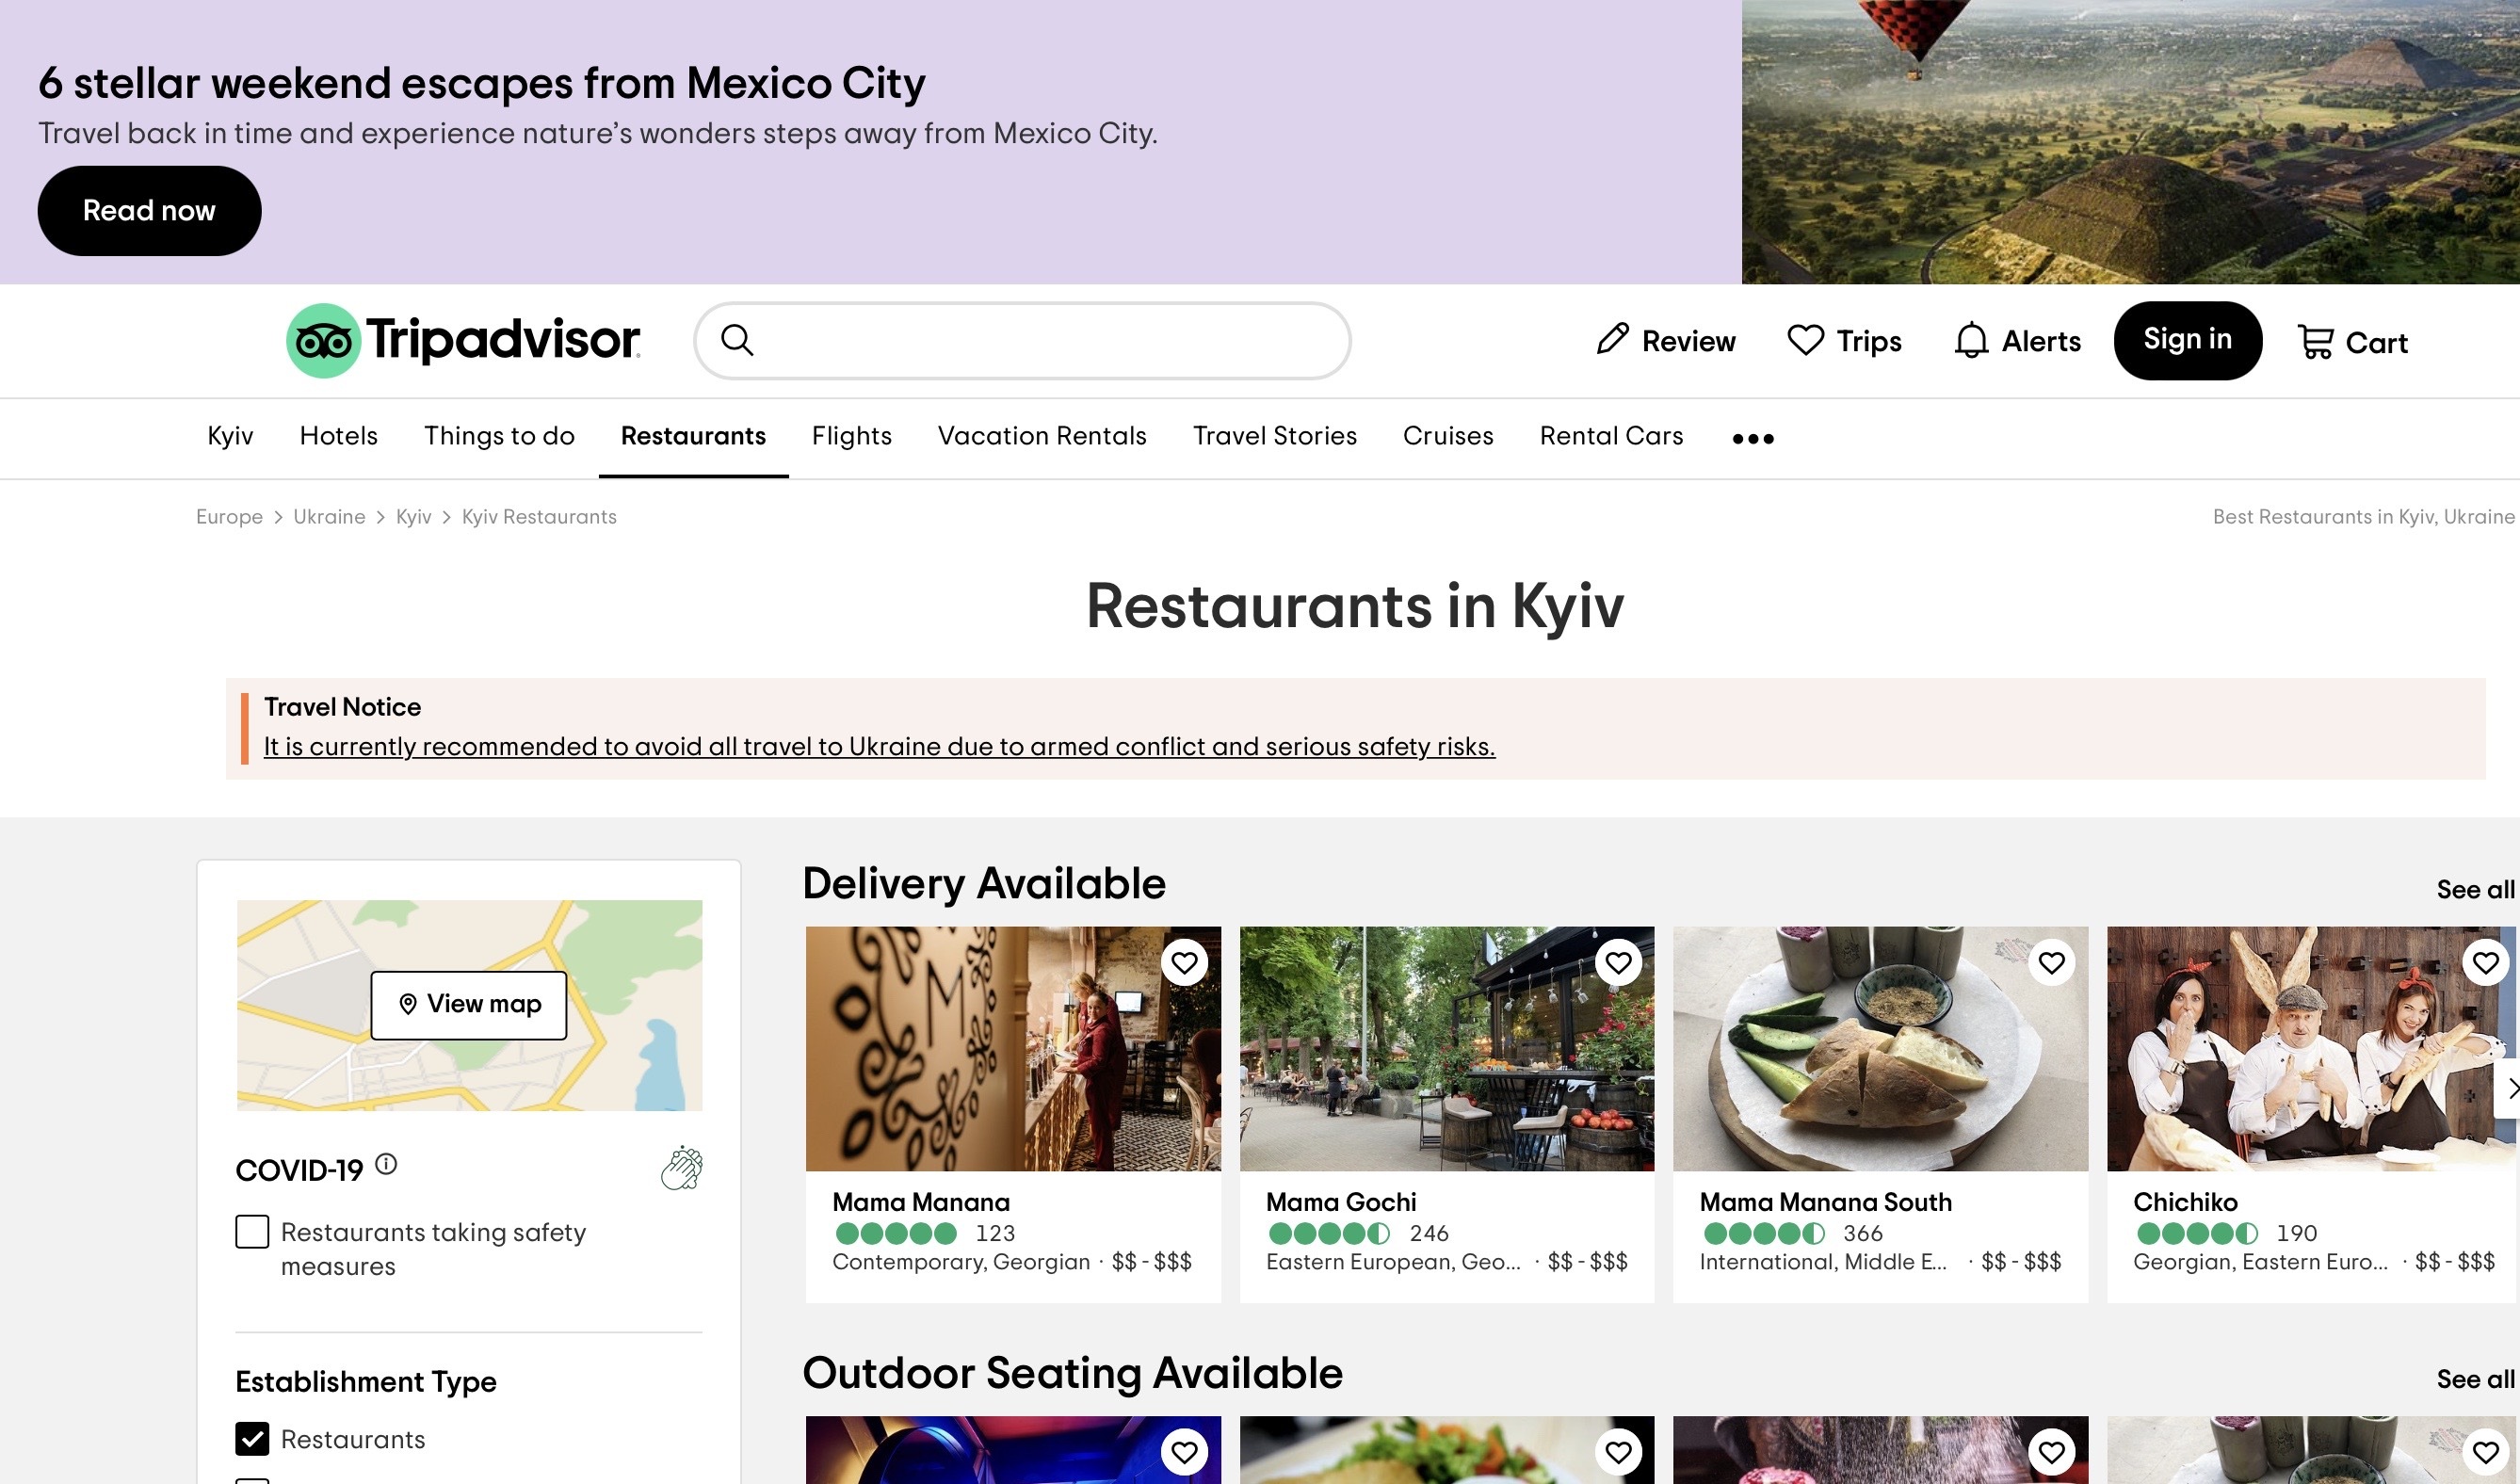Open Chichiko restaurant photo thumbnail
Screen dimensions: 2520x1484
[2290, 1050]
